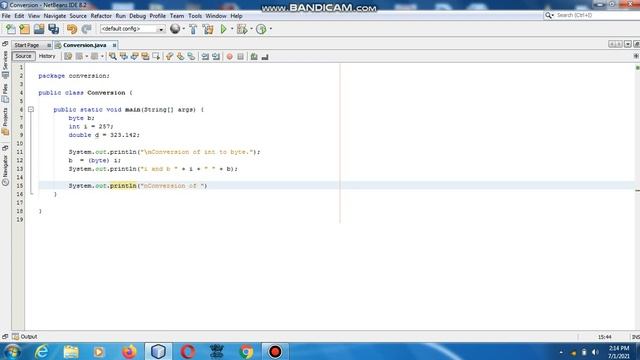Click Find Previous Occurrence icon
The image size is (640, 360).
(124, 57)
